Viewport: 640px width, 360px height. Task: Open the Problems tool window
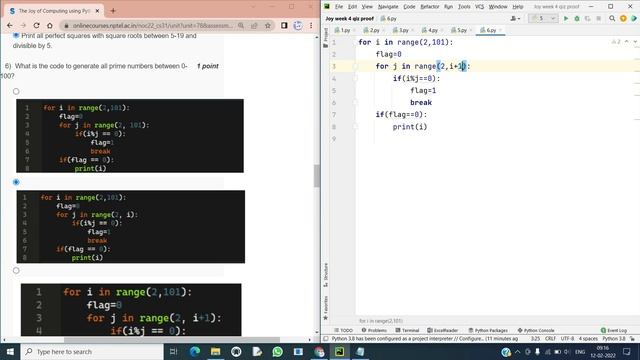click(374, 330)
